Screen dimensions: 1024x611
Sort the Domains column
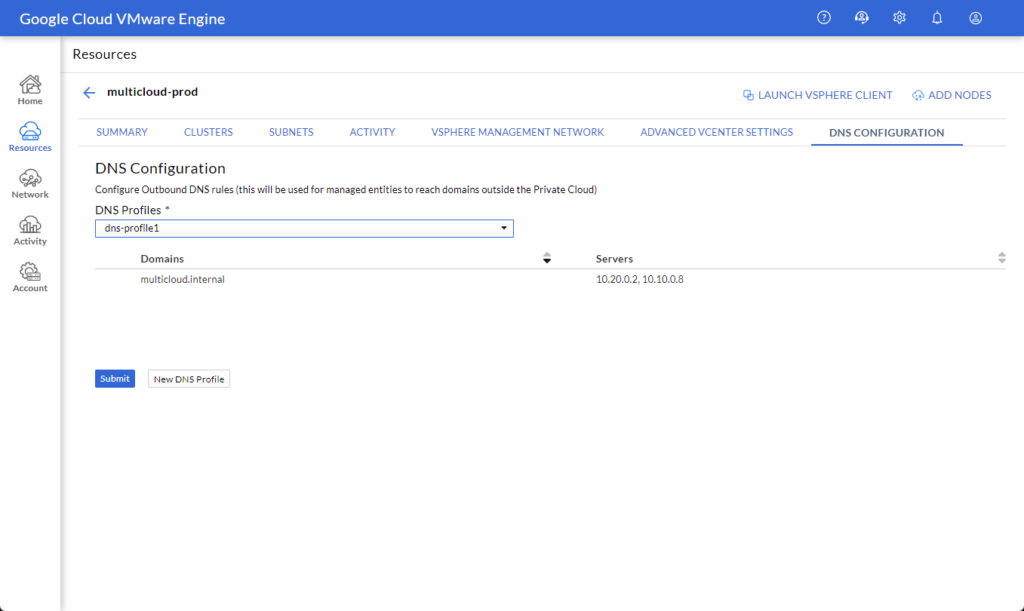547,258
